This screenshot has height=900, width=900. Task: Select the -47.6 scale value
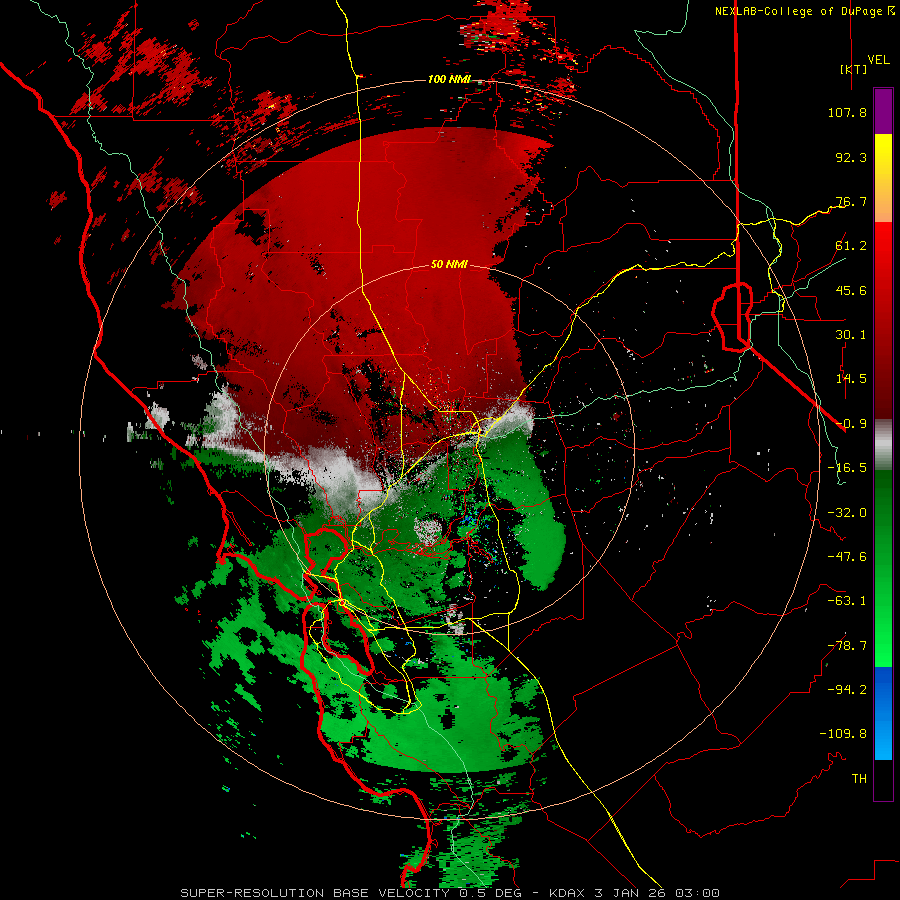click(847, 557)
